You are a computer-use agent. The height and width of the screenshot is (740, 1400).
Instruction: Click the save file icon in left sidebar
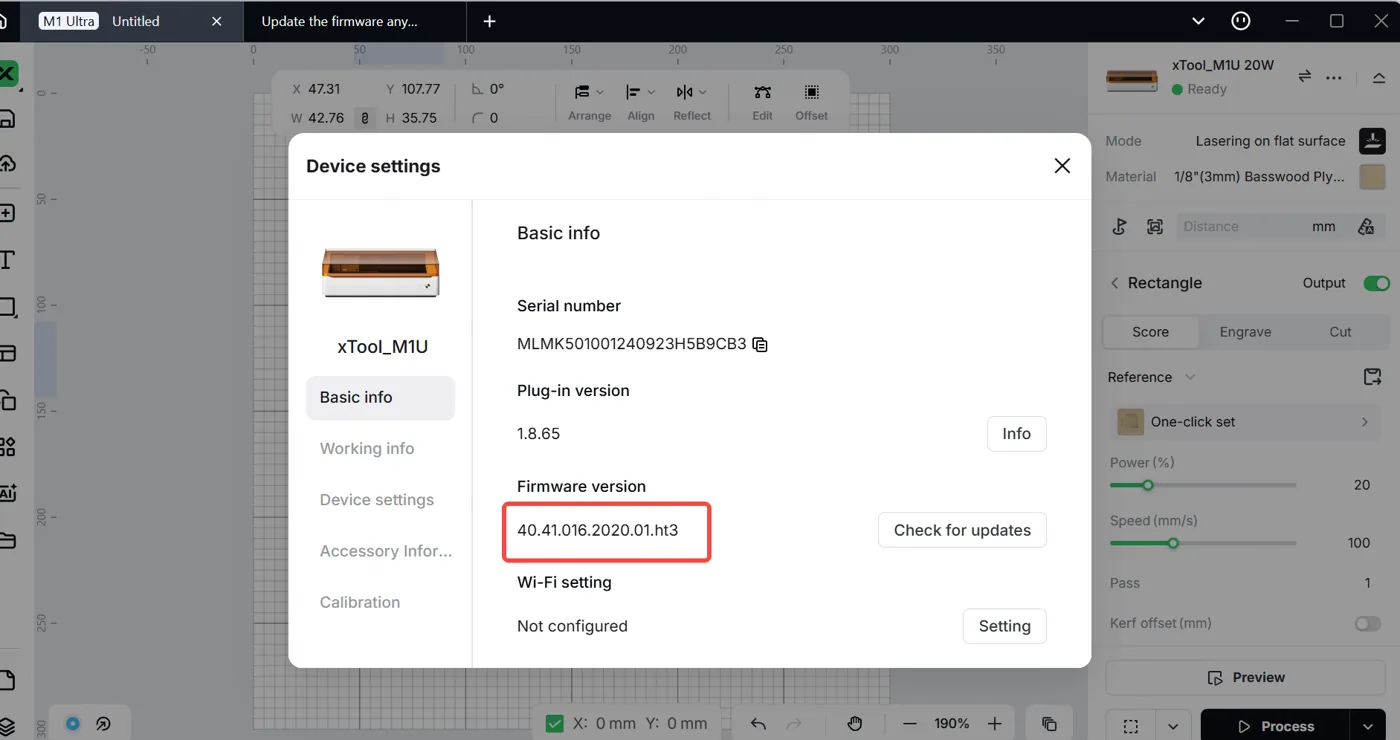click(x=6, y=119)
